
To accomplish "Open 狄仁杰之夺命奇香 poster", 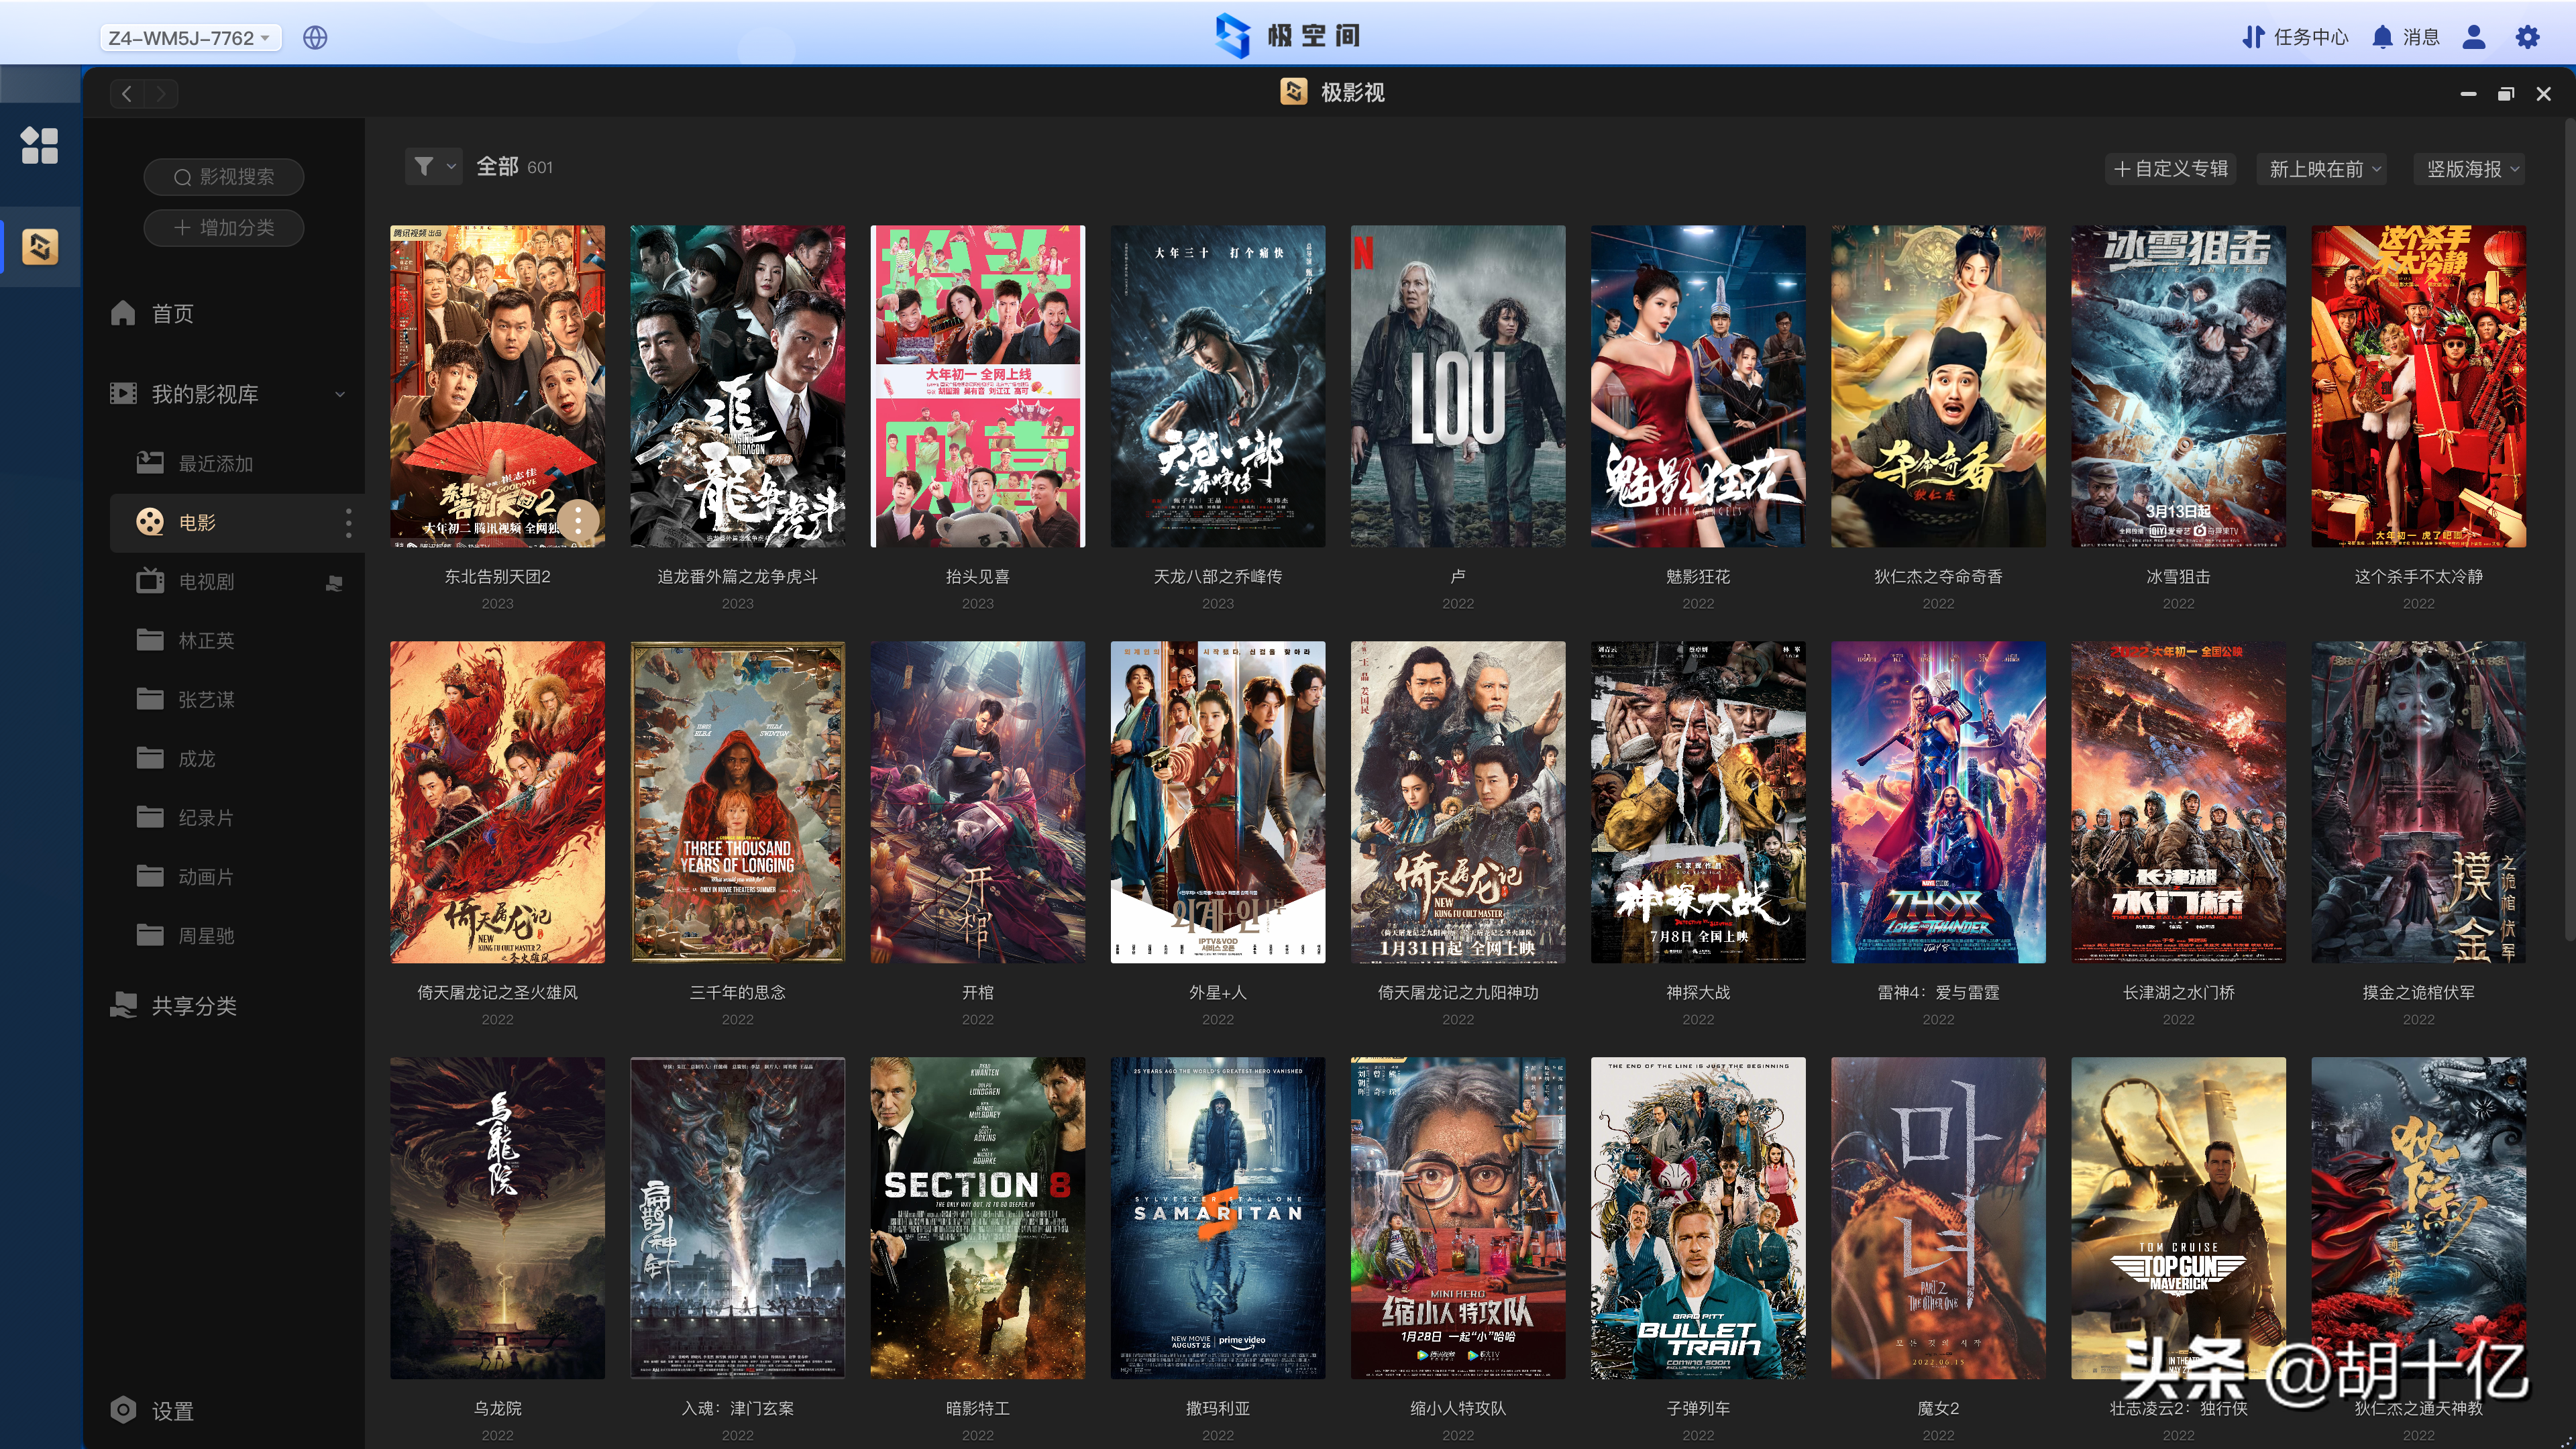I will 1938,386.
